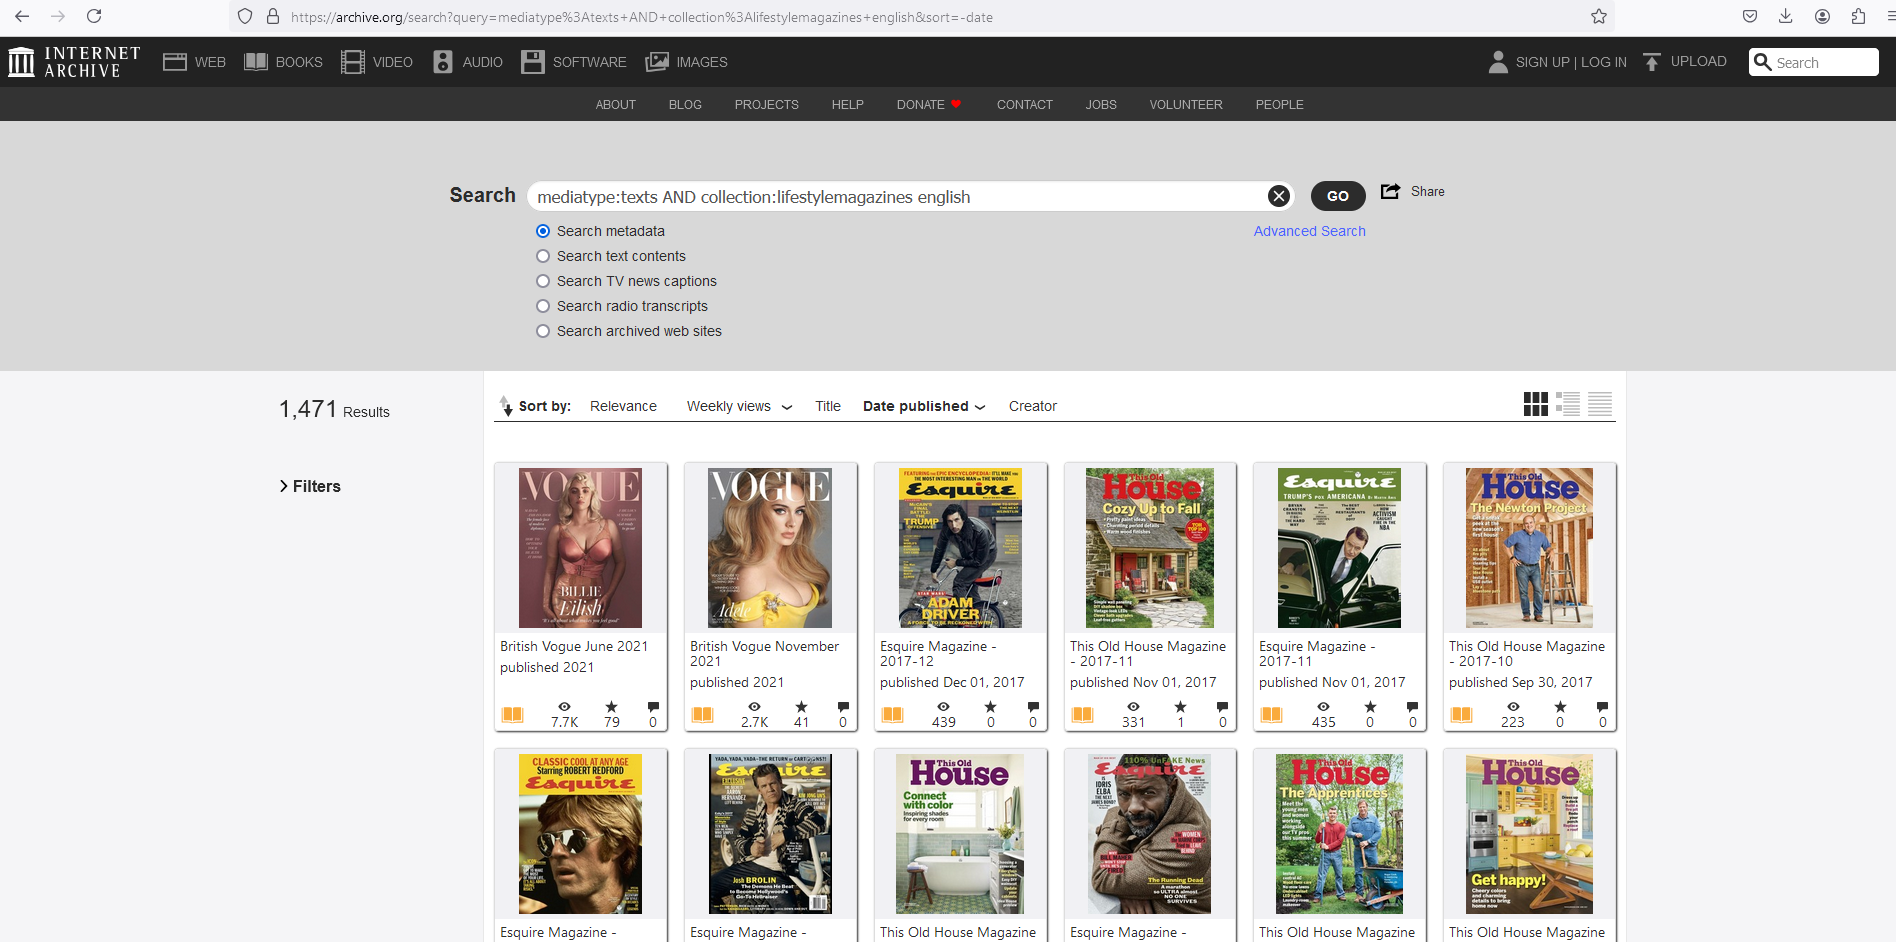Image resolution: width=1896 pixels, height=942 pixels.
Task: Click browser back arrow
Action: pos(22,16)
